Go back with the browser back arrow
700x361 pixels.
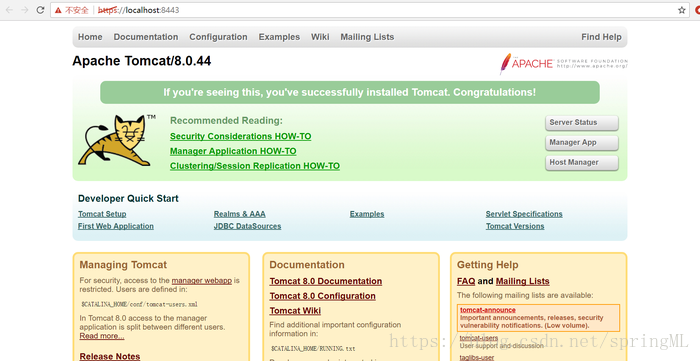(9, 10)
